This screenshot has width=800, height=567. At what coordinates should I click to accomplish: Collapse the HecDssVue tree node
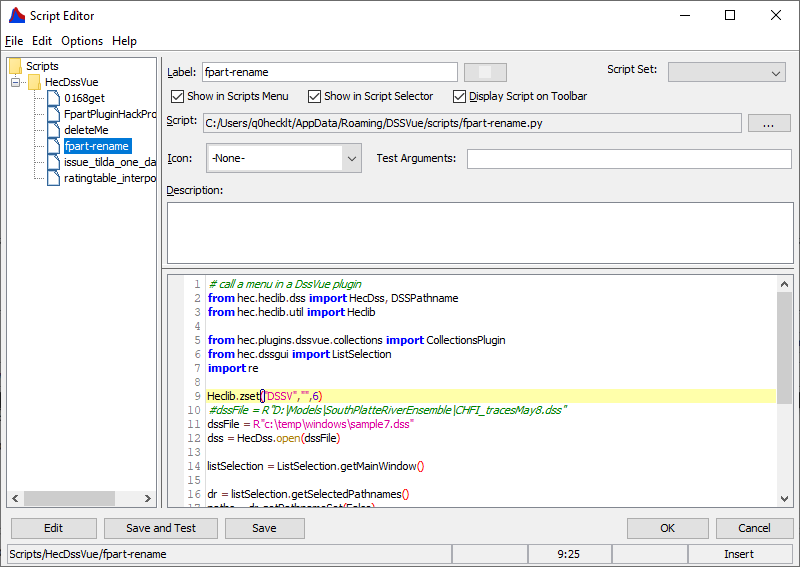pyautogui.click(x=16, y=82)
